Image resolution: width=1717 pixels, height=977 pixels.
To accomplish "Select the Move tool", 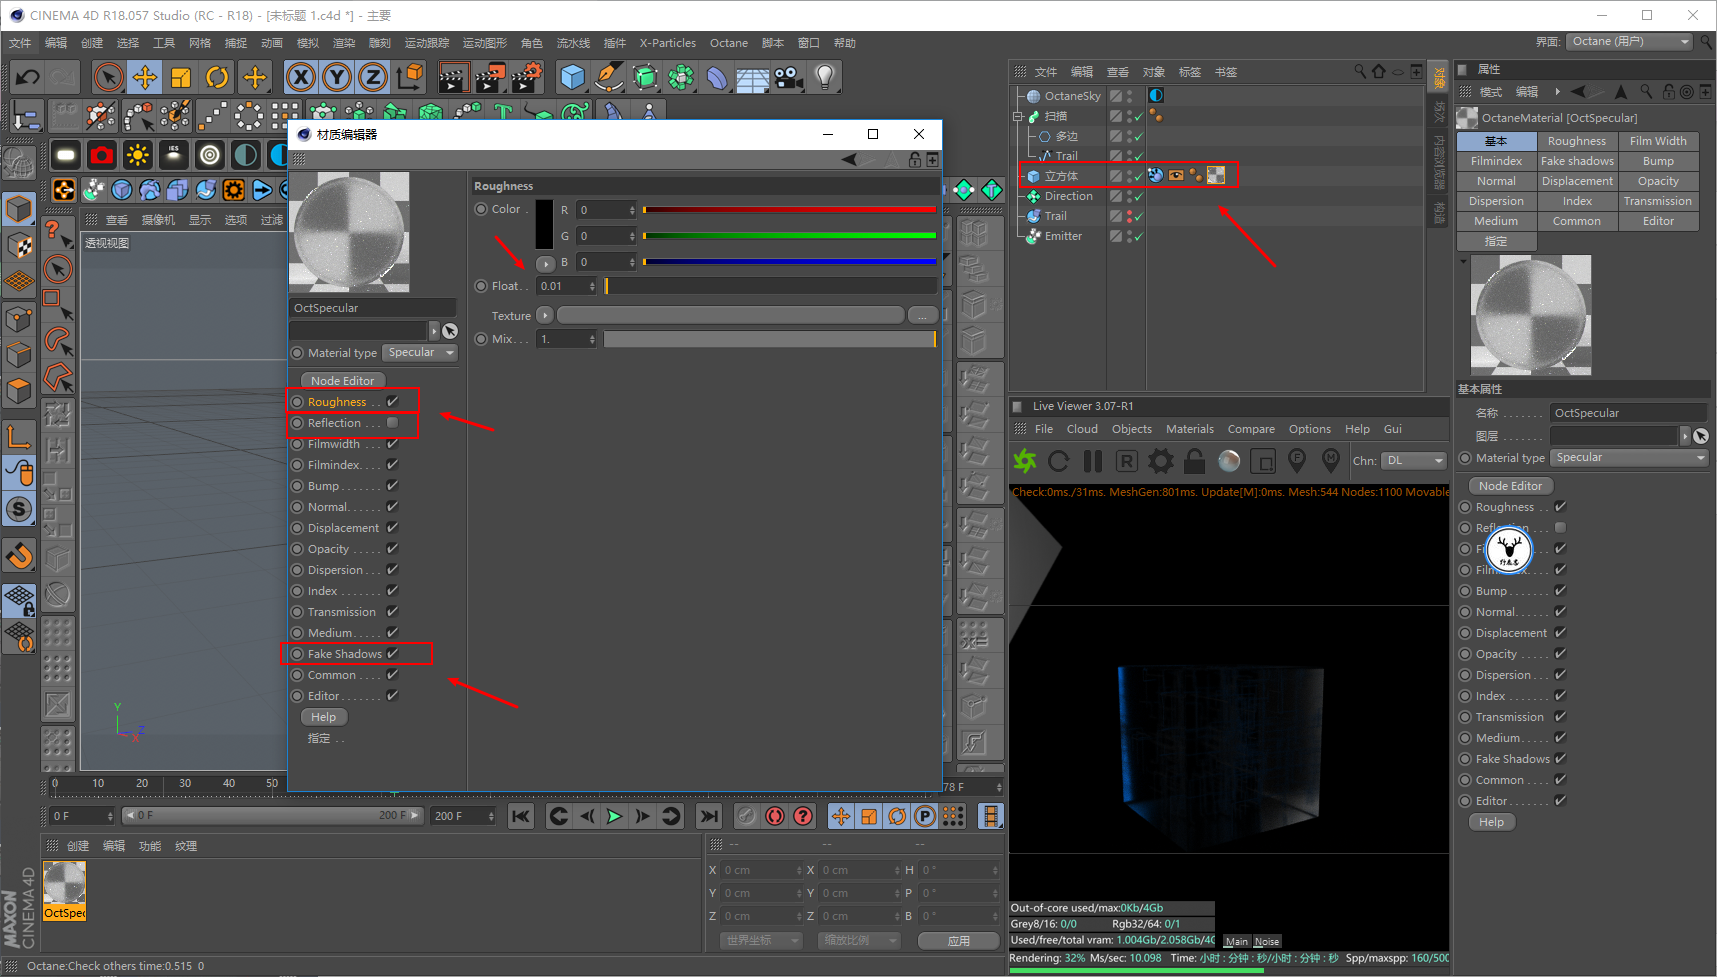I will (x=144, y=77).
